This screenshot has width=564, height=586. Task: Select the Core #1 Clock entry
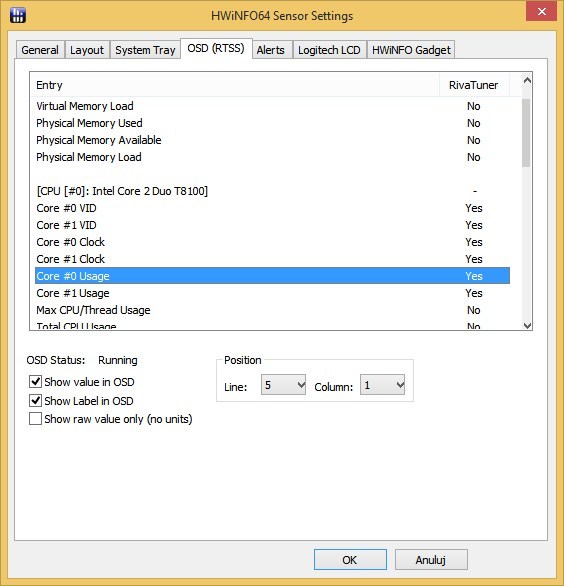(272, 259)
